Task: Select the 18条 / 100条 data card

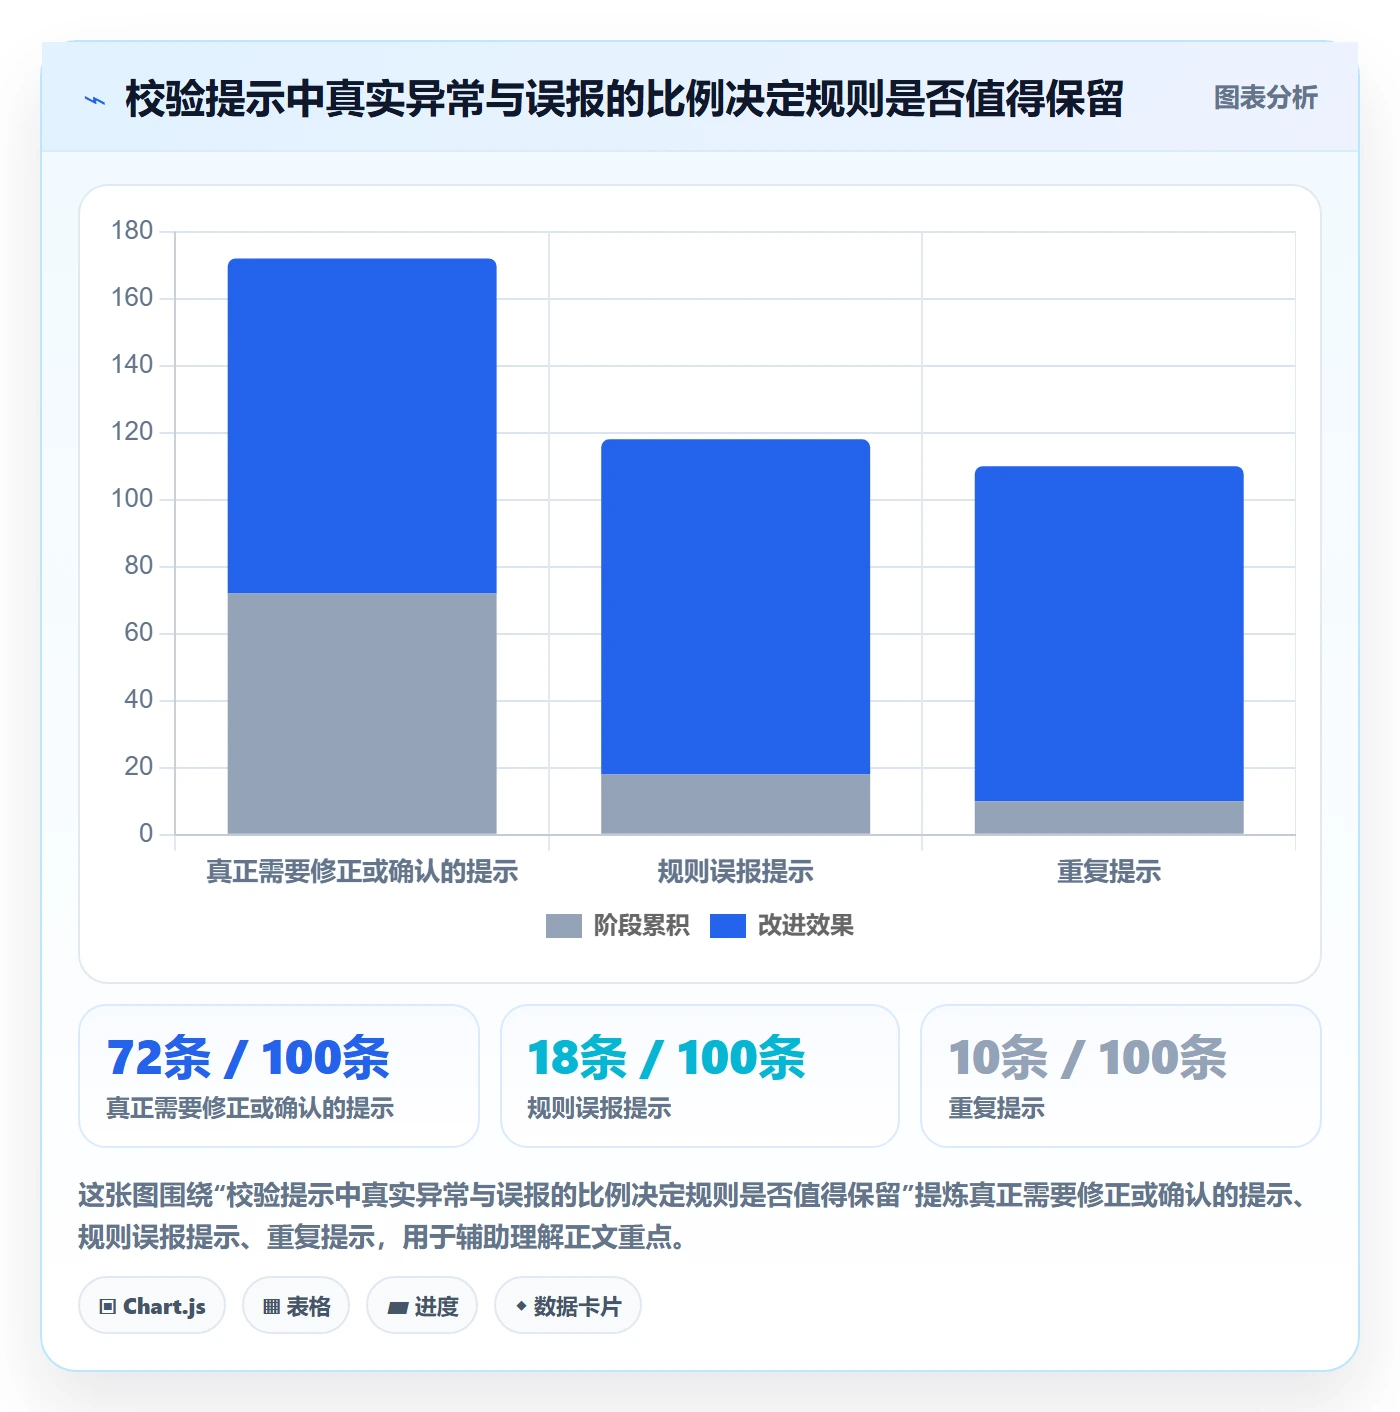Action: [x=700, y=1076]
